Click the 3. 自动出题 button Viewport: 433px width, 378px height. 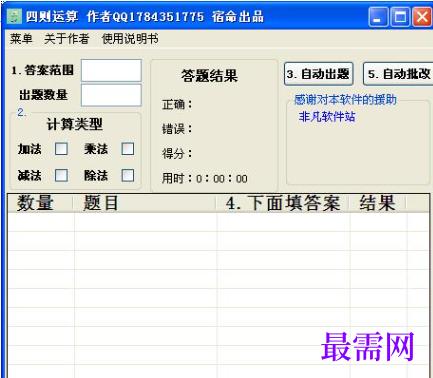(x=318, y=74)
